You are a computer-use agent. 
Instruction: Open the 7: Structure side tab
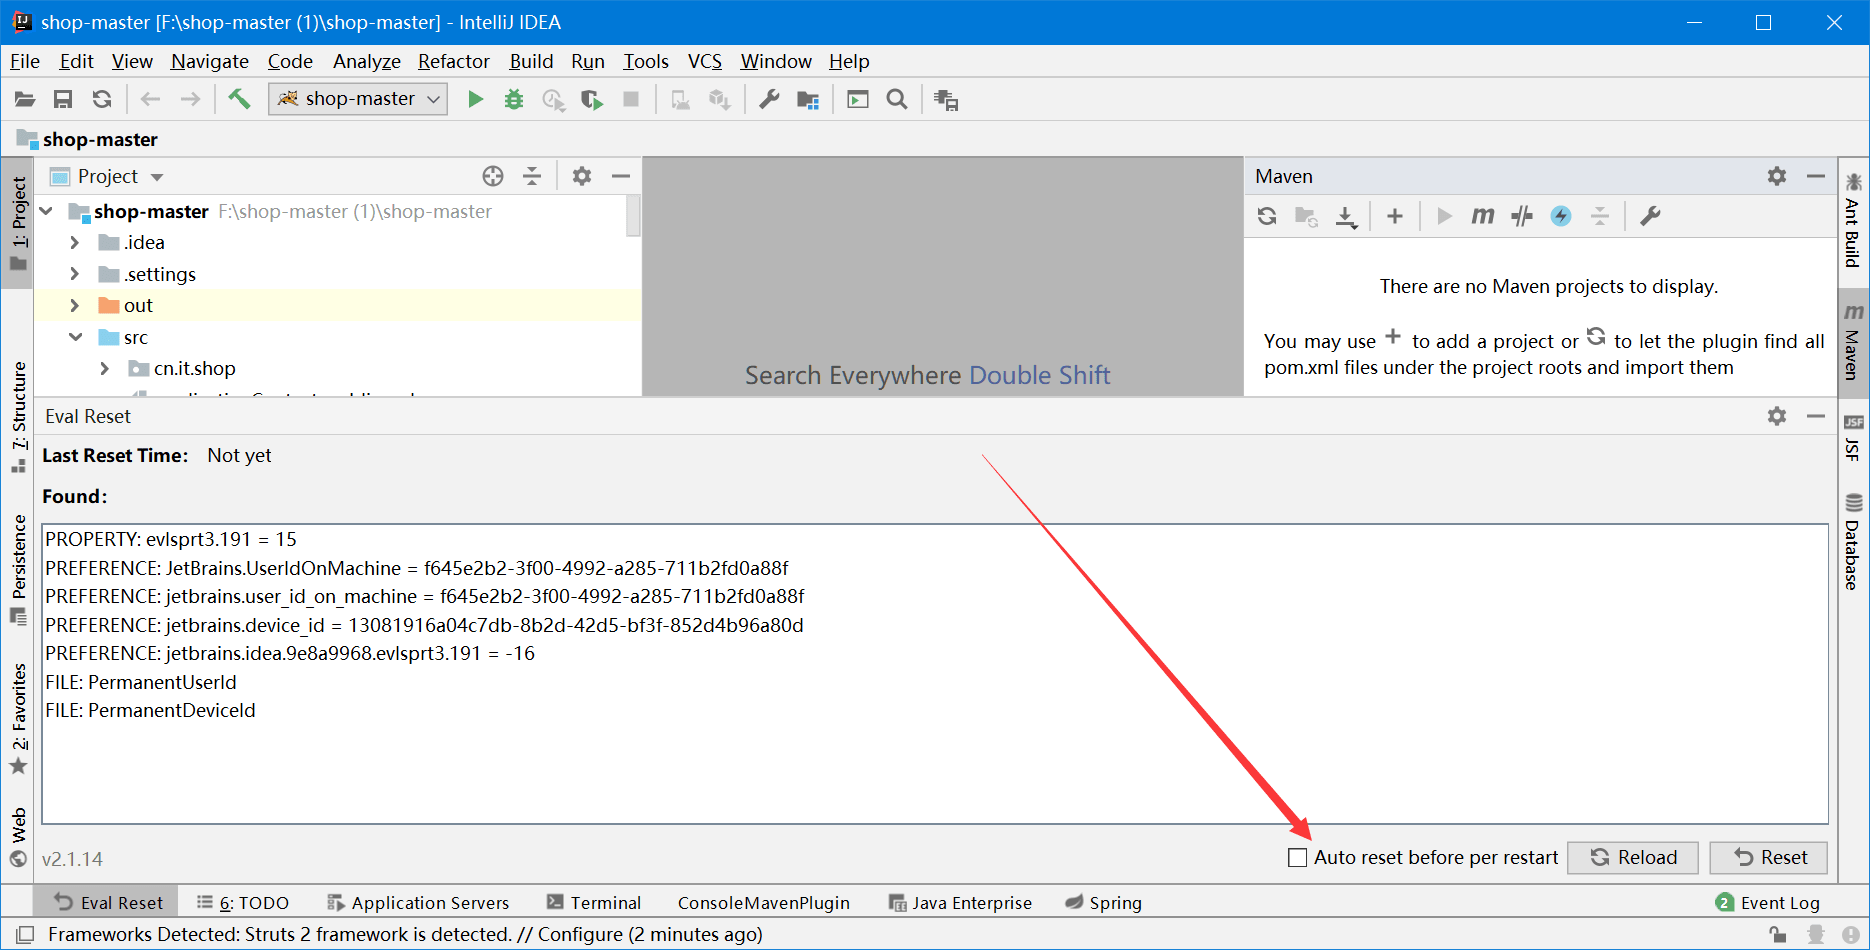pyautogui.click(x=19, y=417)
